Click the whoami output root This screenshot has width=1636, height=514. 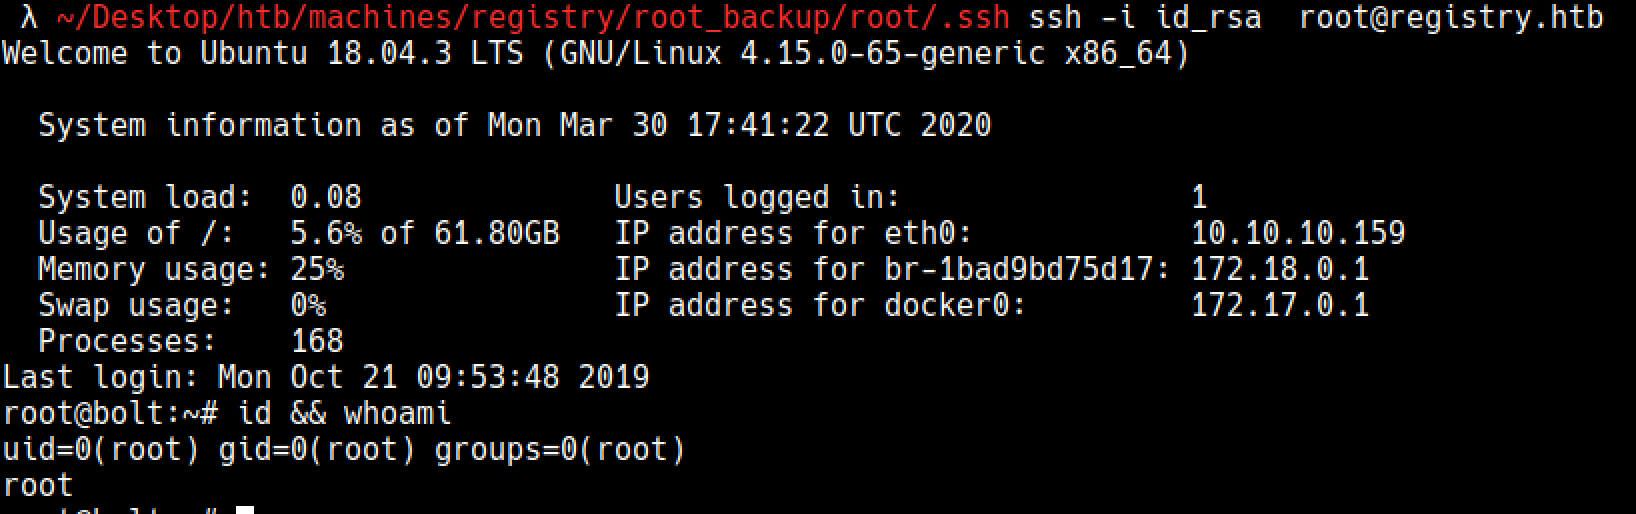coord(38,485)
